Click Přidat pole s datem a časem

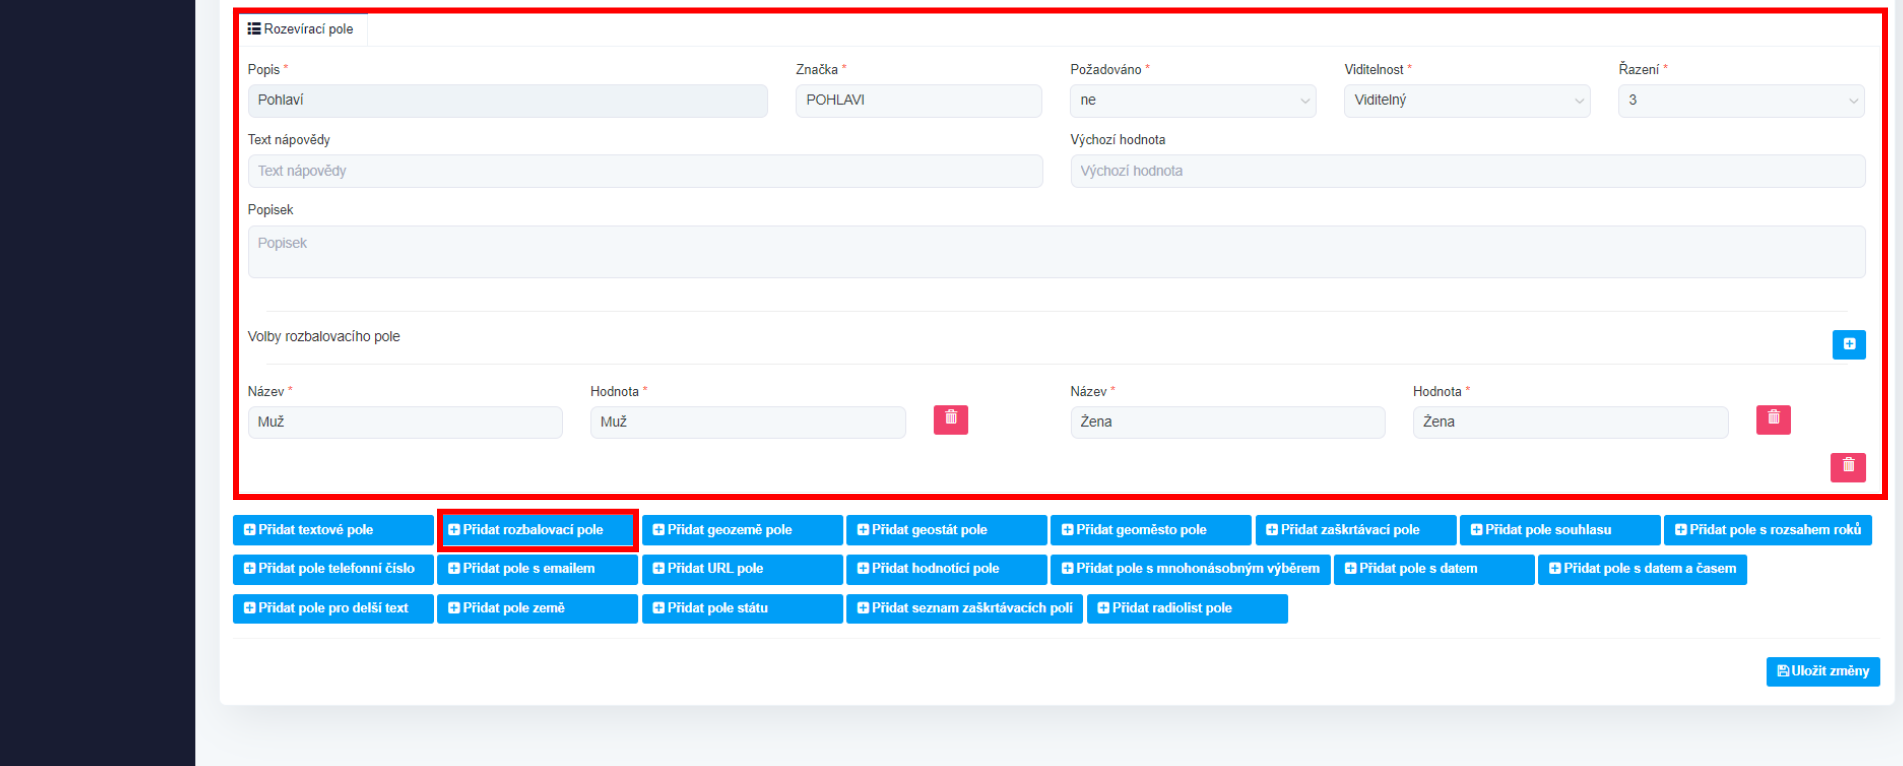coord(1642,569)
